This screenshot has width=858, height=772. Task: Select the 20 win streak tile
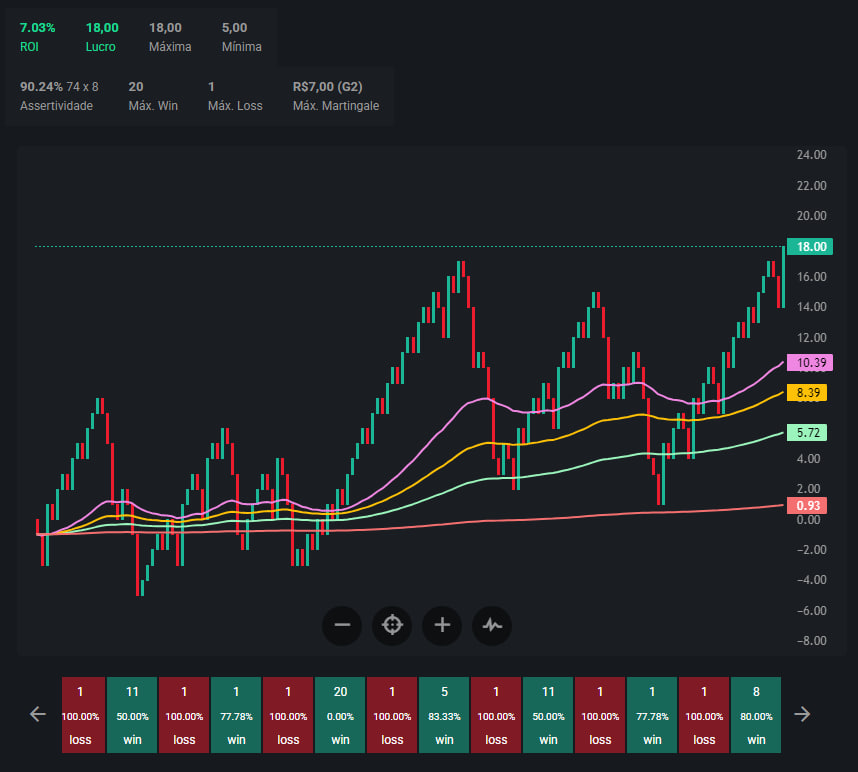pyautogui.click(x=340, y=714)
